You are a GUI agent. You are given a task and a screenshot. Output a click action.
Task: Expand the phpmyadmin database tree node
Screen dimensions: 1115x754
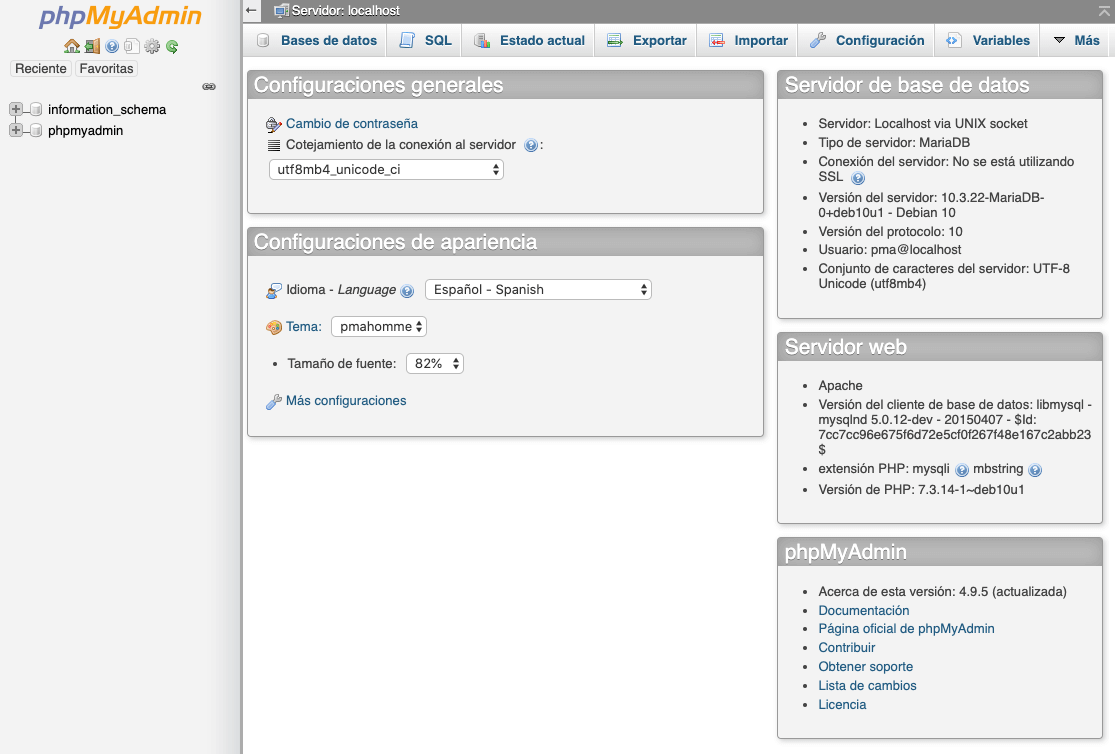click(x=14, y=130)
